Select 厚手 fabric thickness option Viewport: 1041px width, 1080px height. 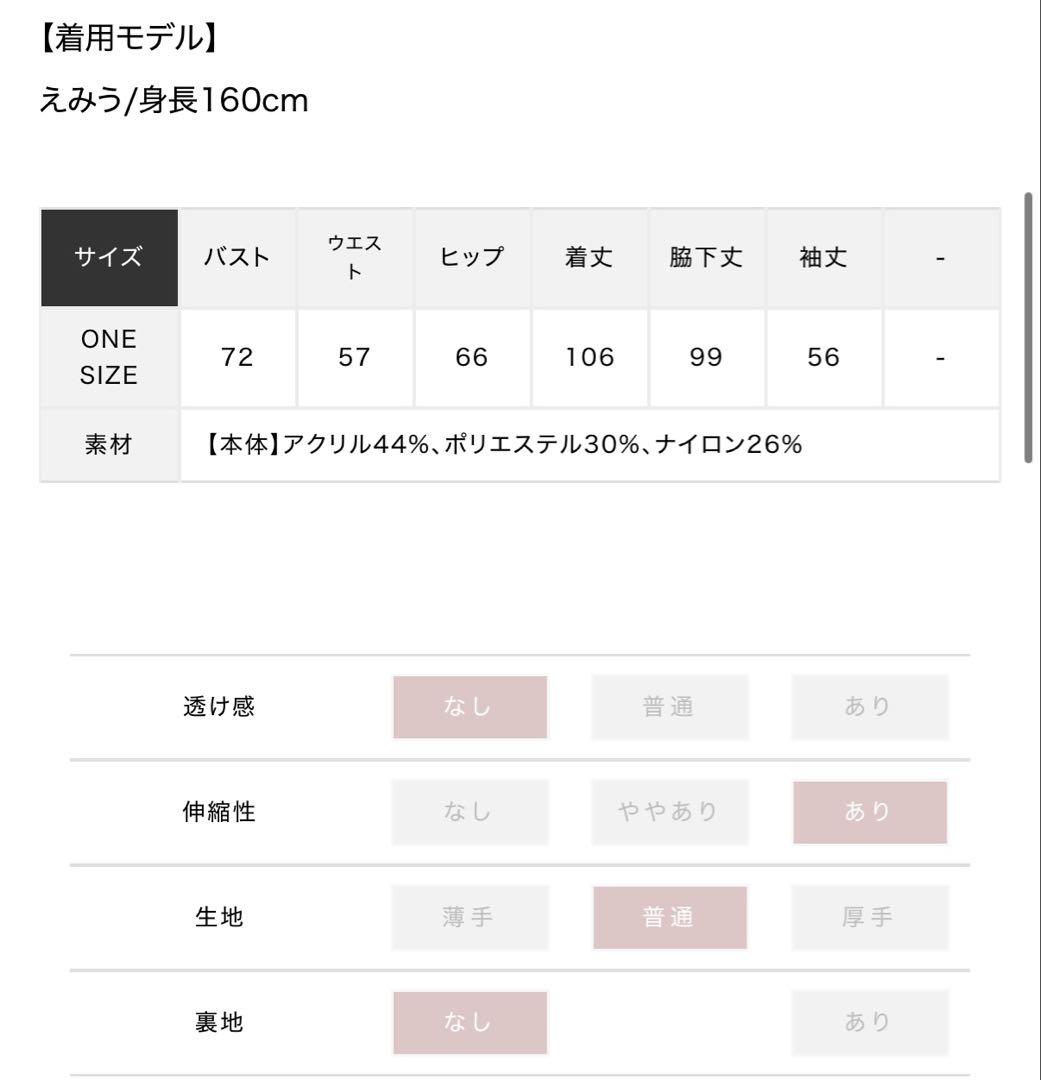click(870, 917)
